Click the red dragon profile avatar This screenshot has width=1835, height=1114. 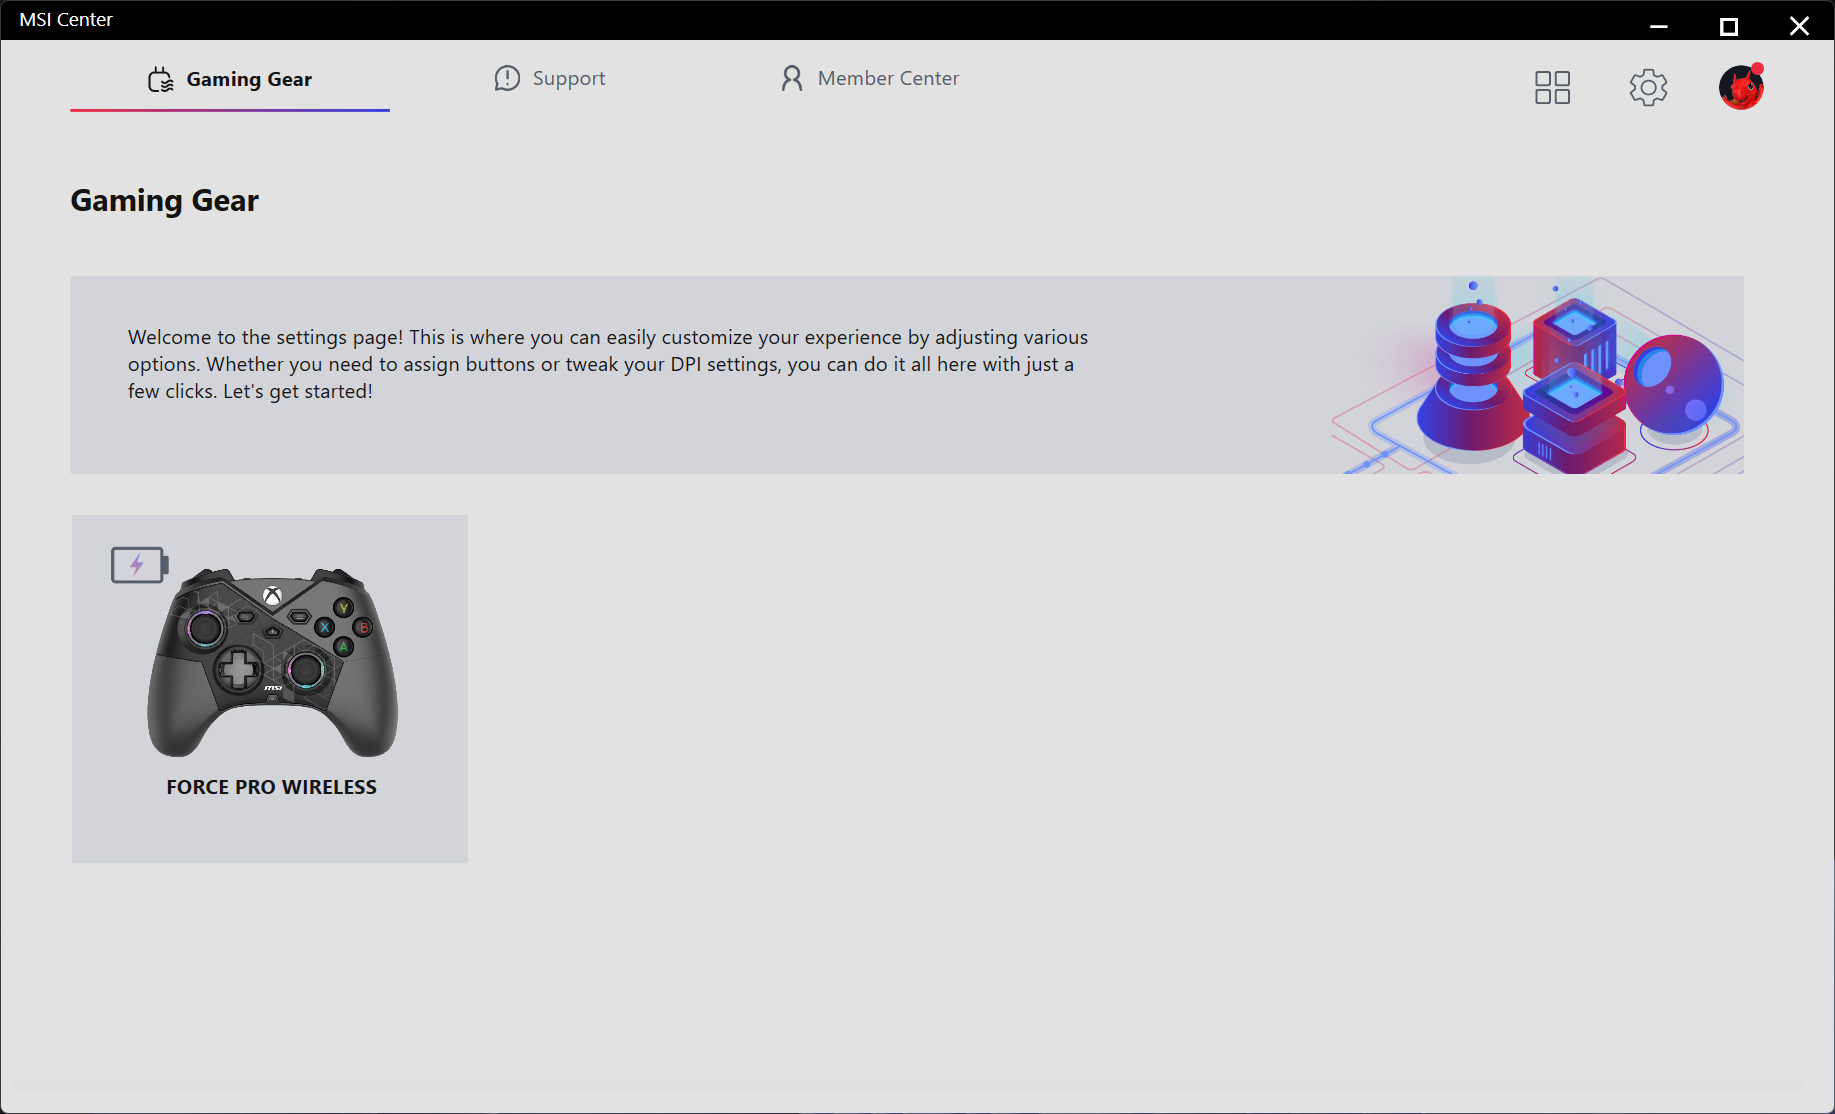[1740, 88]
